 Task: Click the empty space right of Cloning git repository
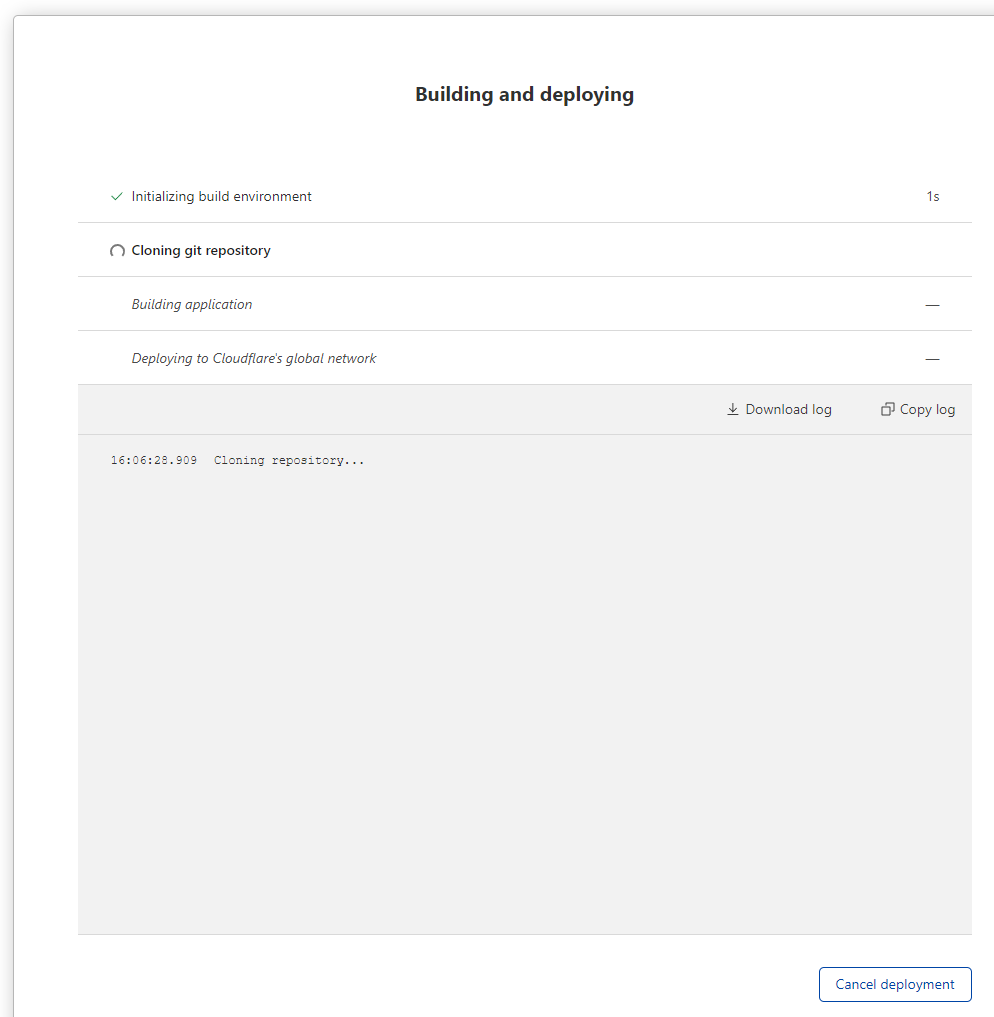point(600,251)
